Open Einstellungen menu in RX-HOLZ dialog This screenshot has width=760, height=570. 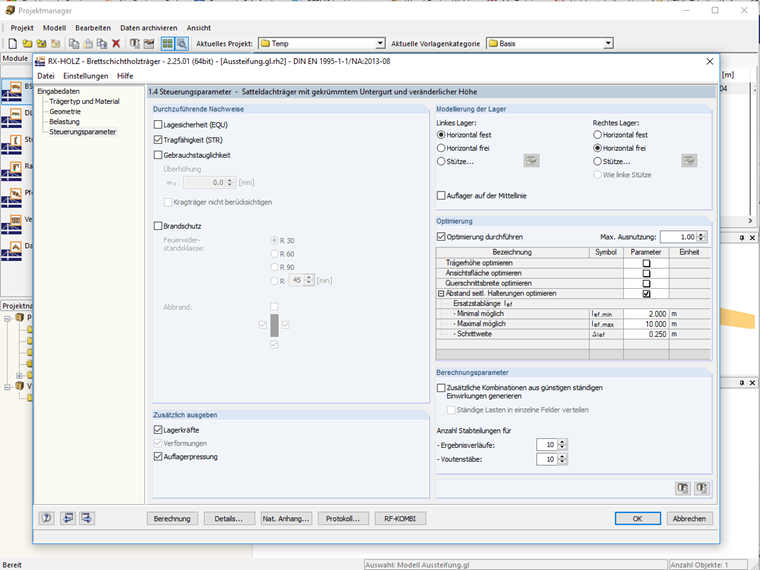[86, 76]
